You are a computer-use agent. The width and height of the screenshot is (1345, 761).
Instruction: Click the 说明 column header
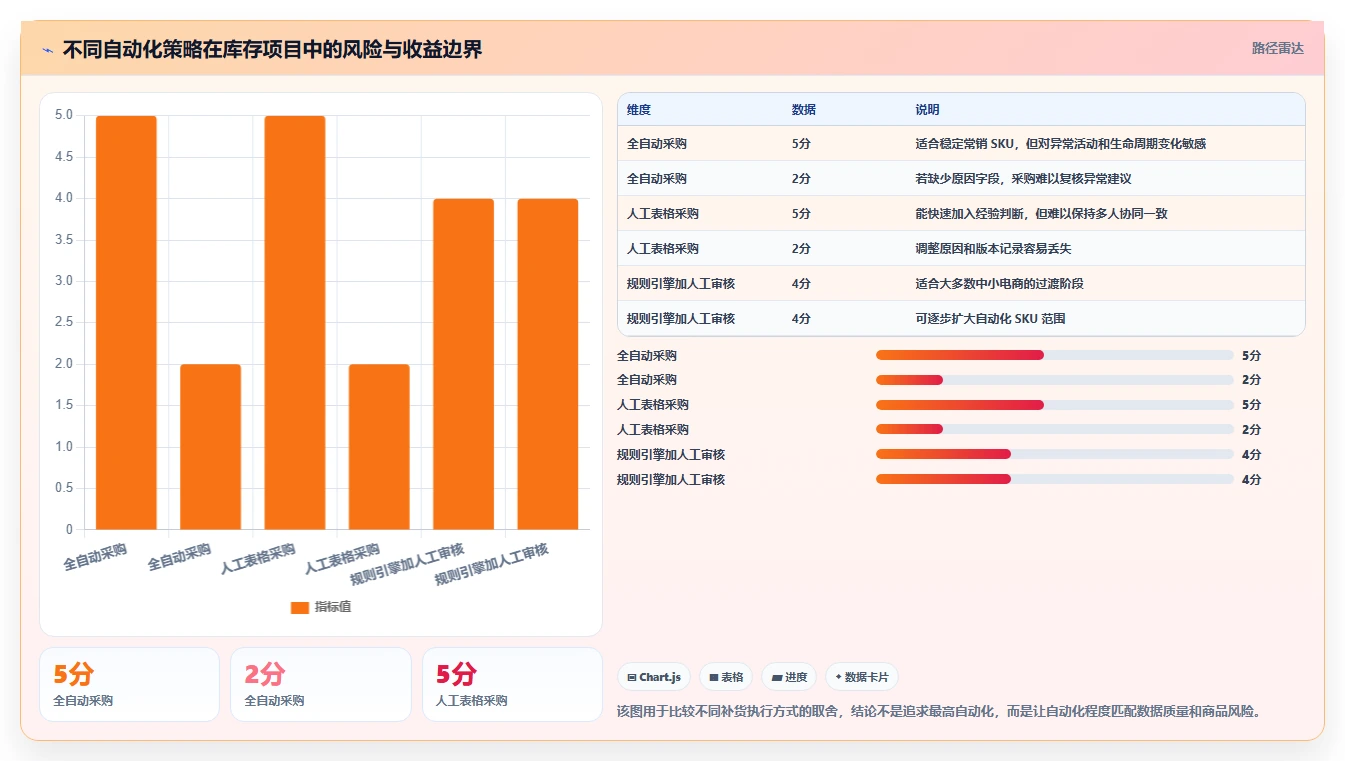click(927, 110)
